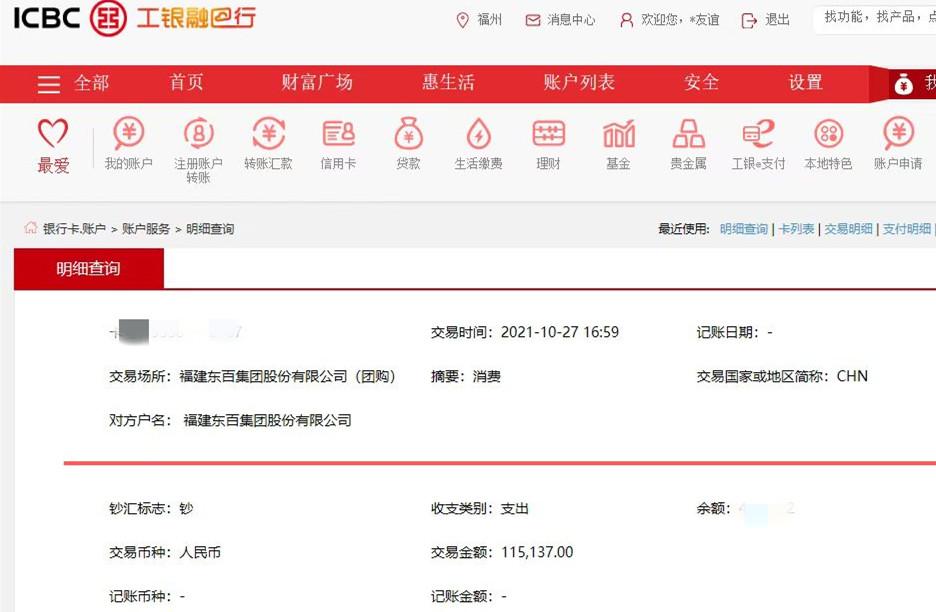Image resolution: width=936 pixels, height=612 pixels.
Task: Open the 账户申请 icon
Action: pyautogui.click(x=898, y=133)
